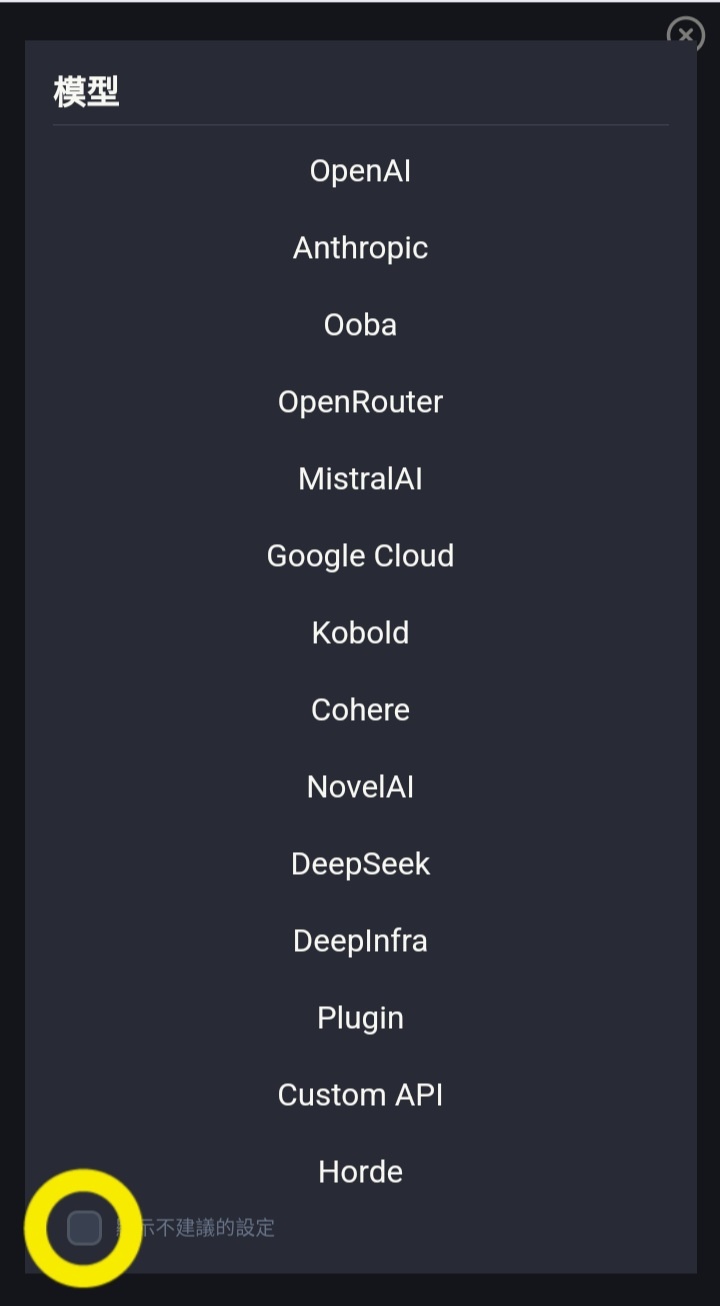
Task: Tick the checkbox inside the yellow circle
Action: [x=84, y=1227]
